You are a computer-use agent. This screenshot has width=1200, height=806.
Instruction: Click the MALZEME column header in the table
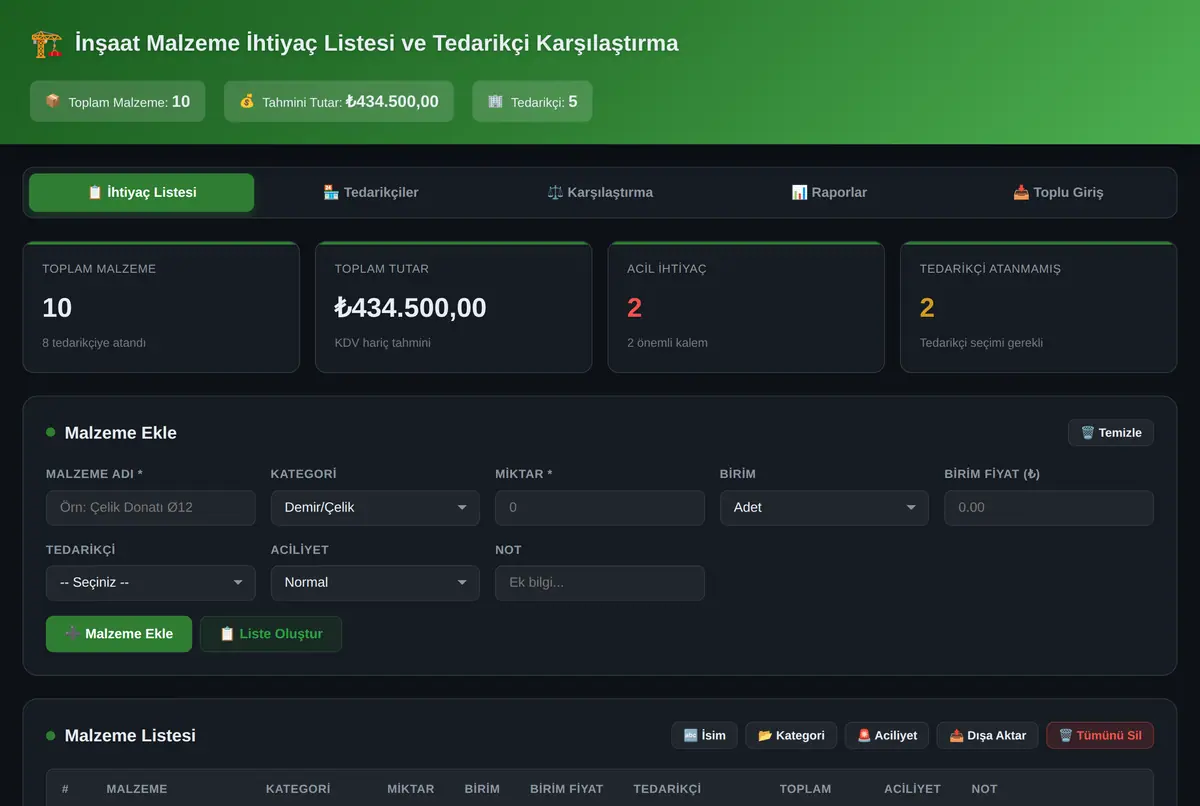pos(137,789)
